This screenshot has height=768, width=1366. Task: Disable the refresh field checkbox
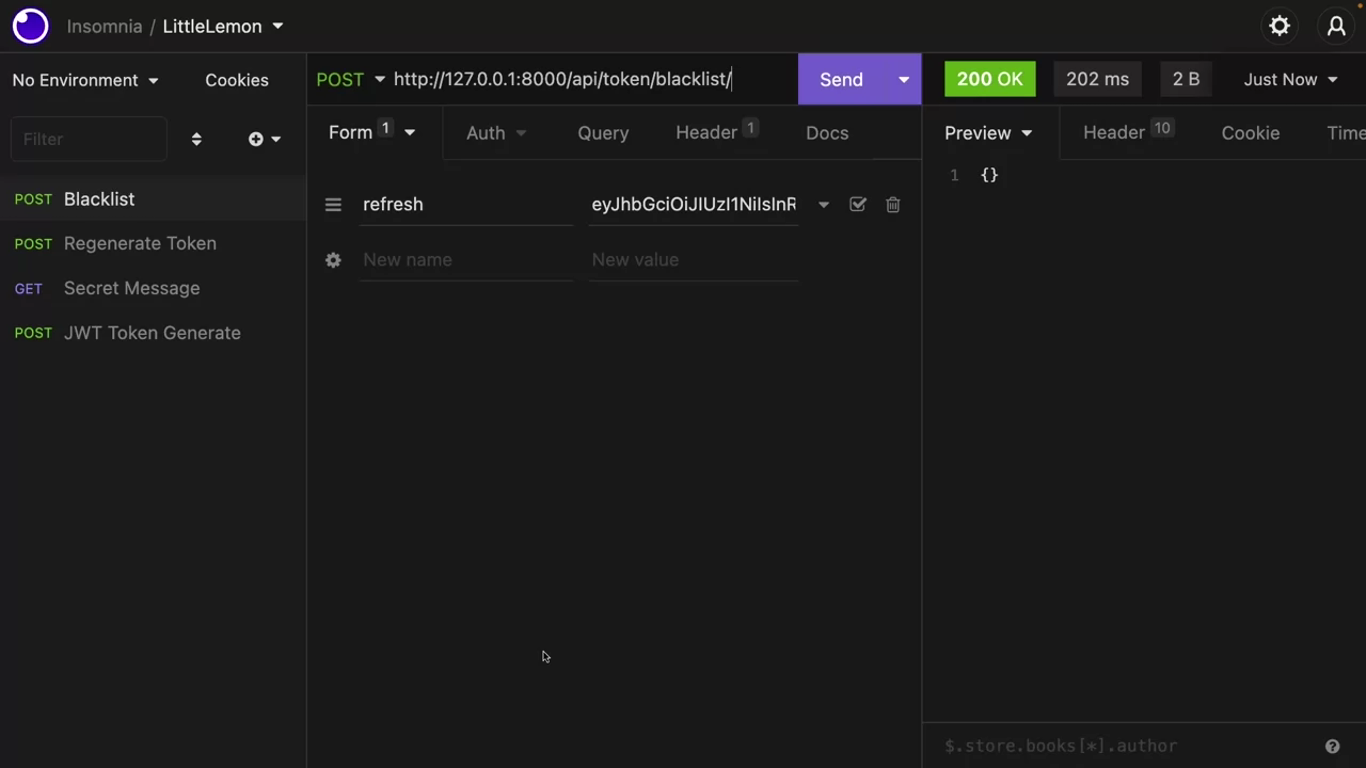(x=857, y=205)
